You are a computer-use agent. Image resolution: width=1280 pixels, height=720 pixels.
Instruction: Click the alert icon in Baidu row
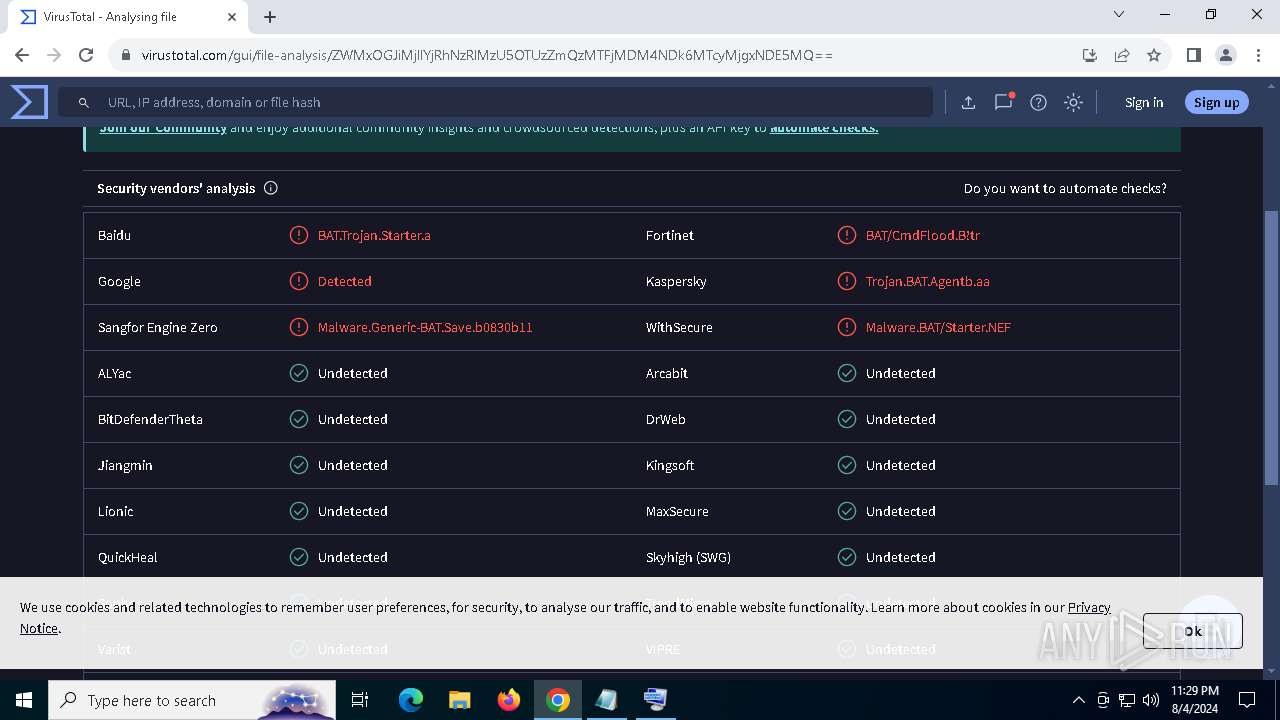tap(298, 235)
